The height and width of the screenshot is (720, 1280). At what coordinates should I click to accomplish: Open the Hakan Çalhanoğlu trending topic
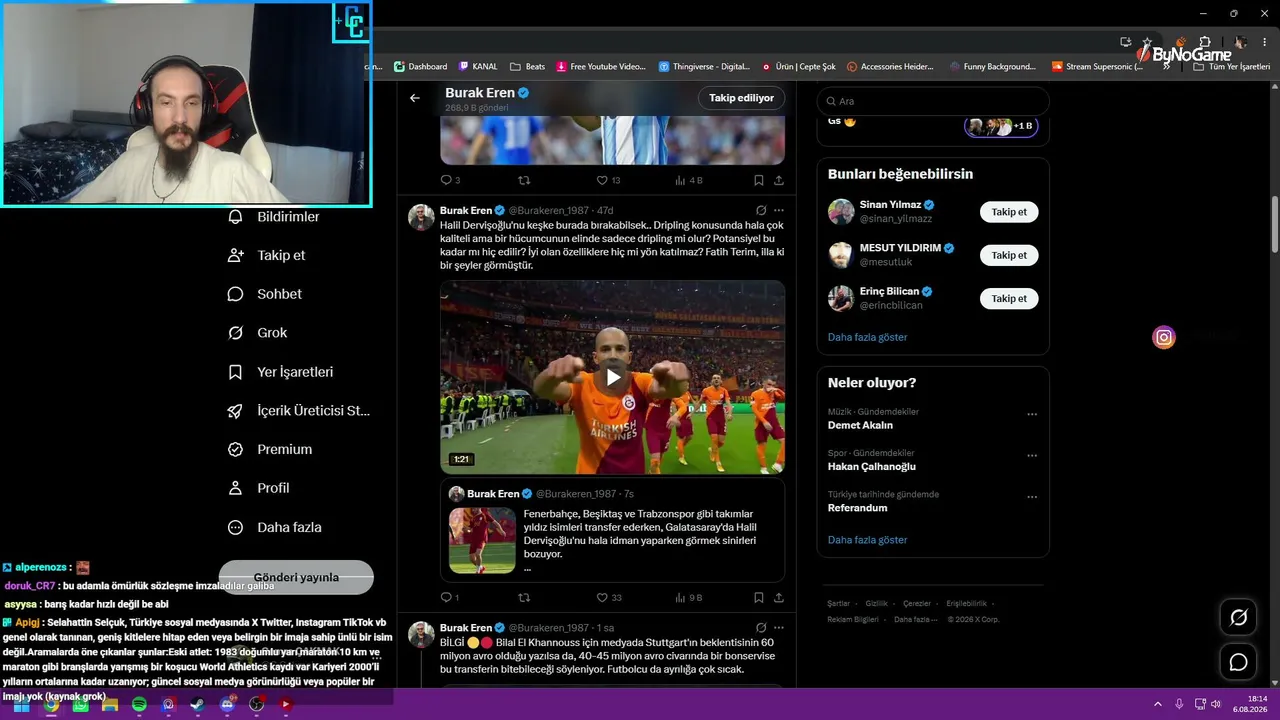coord(871,466)
